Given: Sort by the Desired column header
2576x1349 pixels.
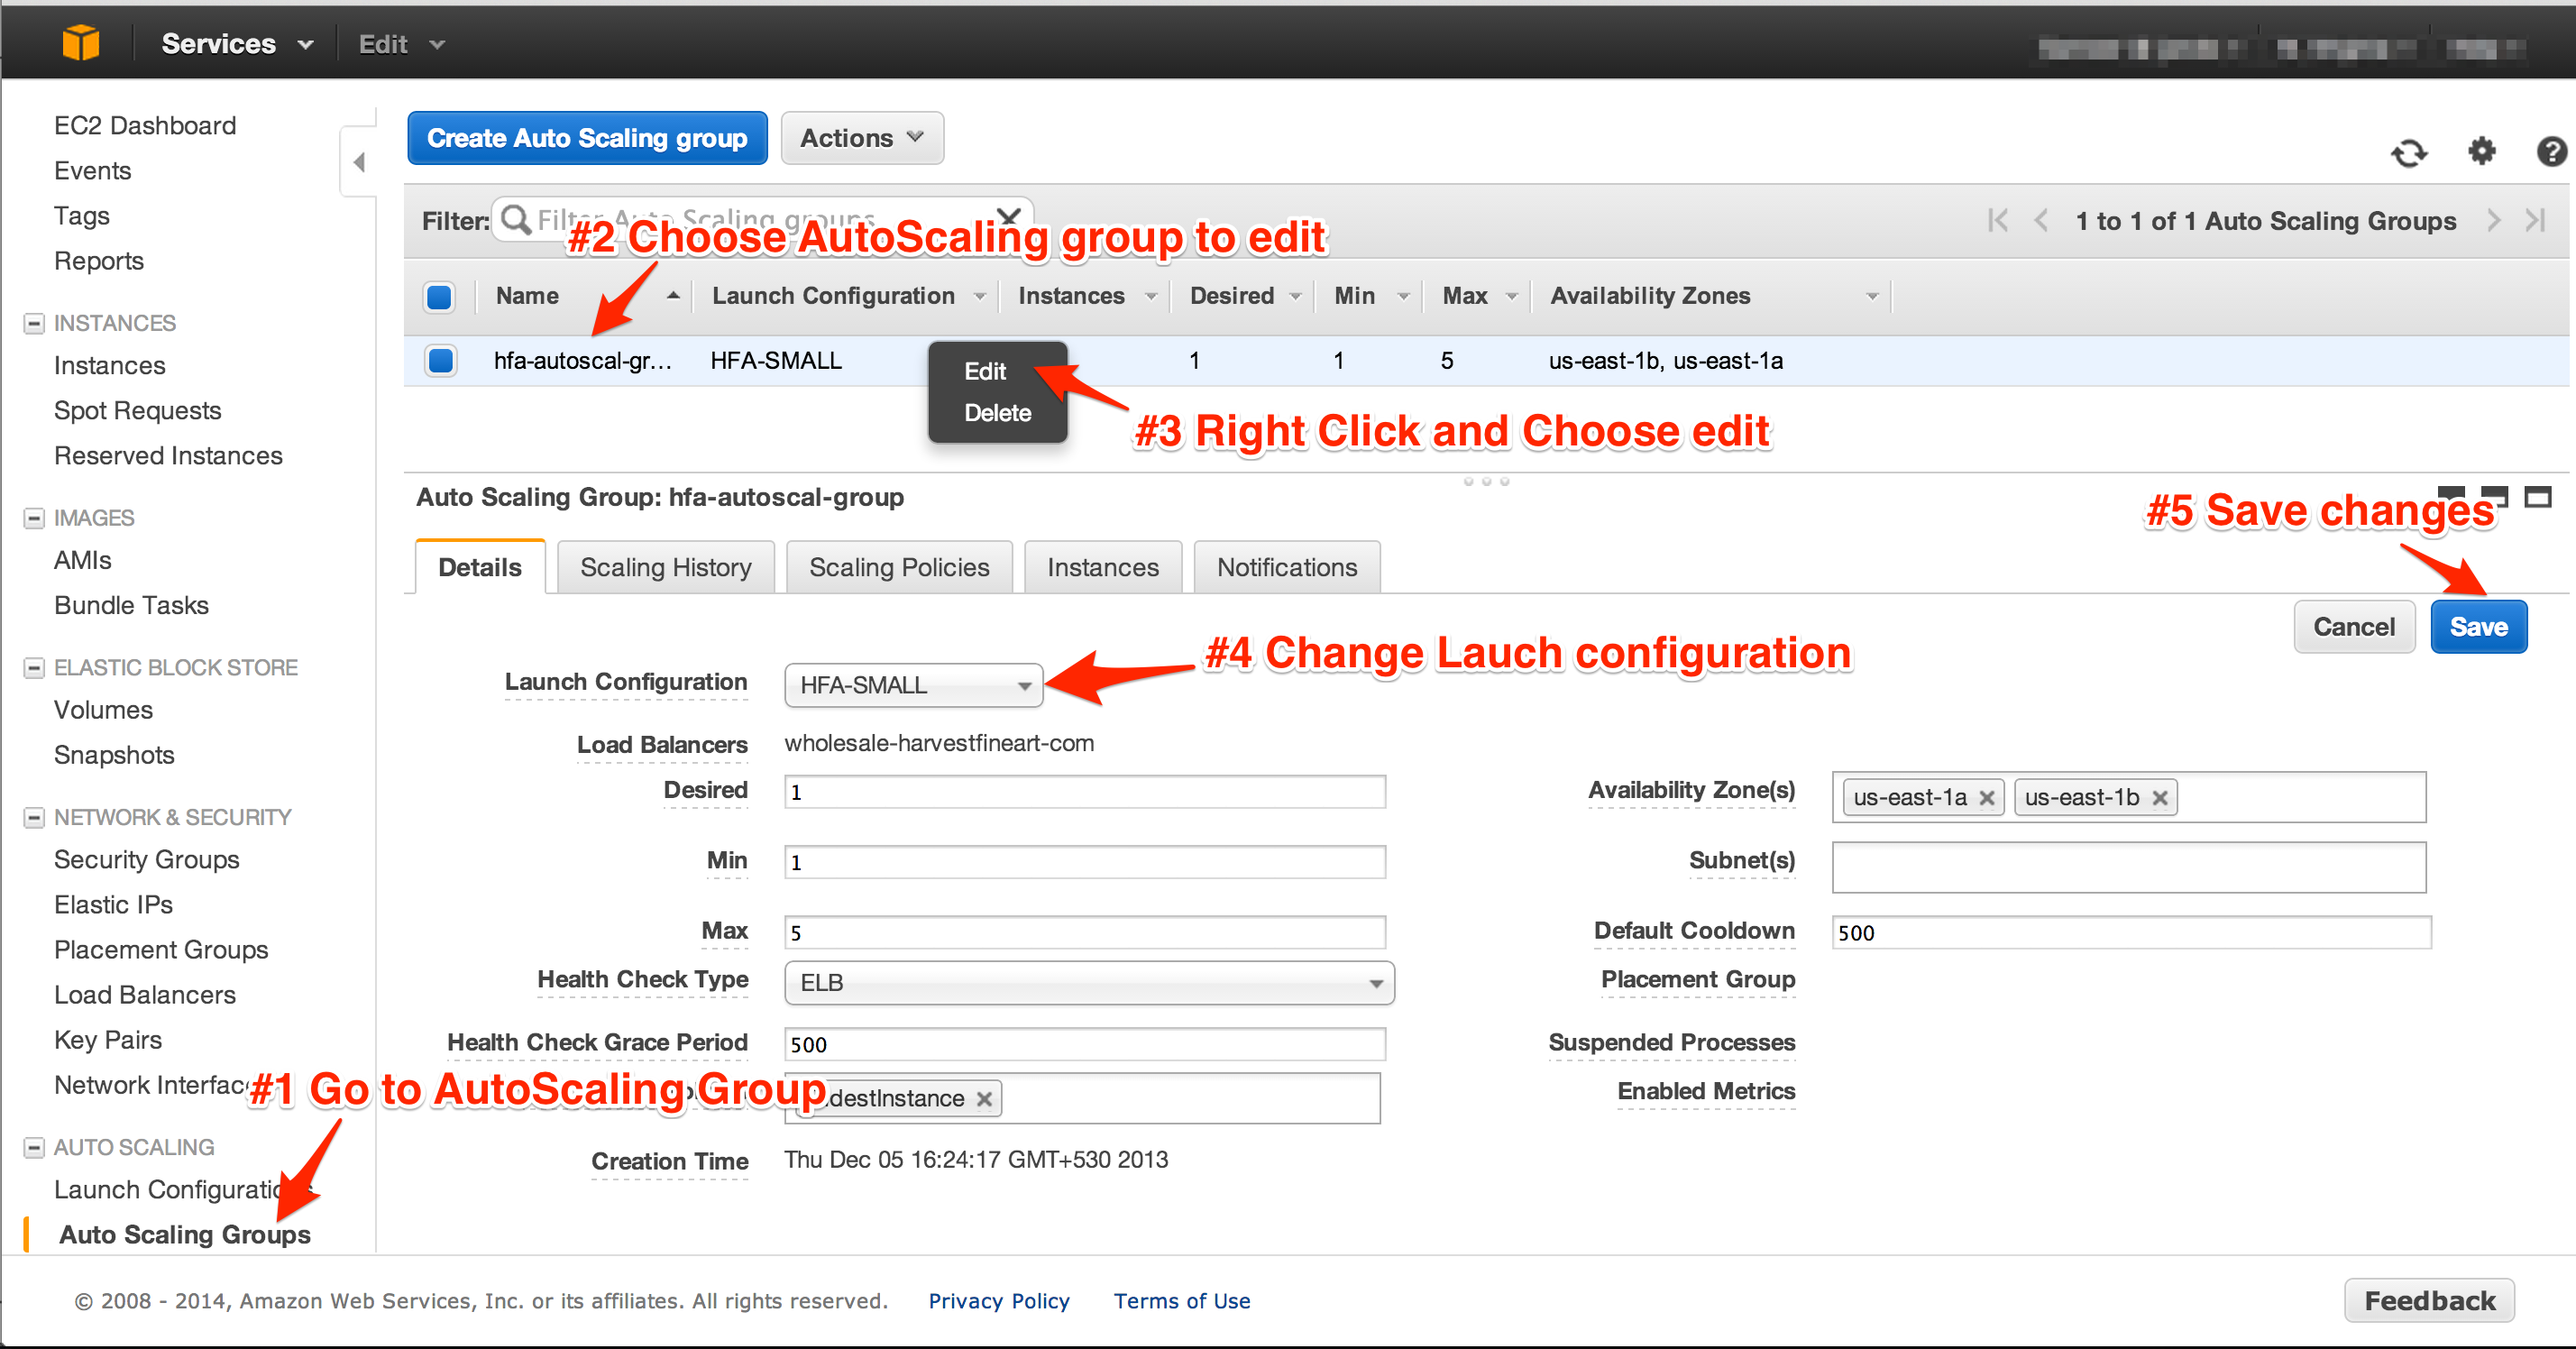Looking at the screenshot, I should 1232,296.
